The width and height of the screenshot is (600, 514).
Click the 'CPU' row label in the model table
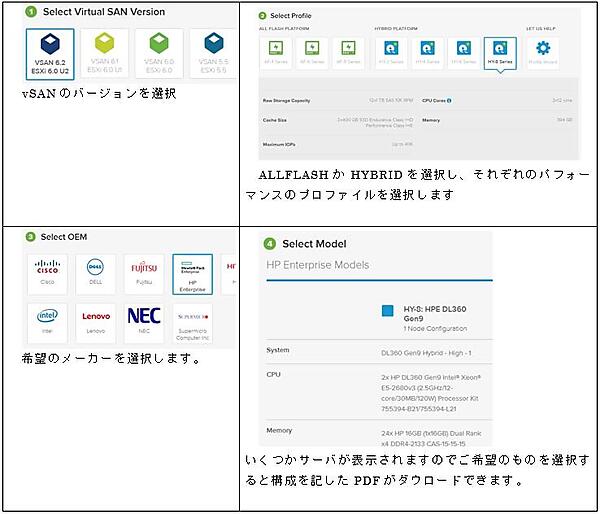[273, 374]
